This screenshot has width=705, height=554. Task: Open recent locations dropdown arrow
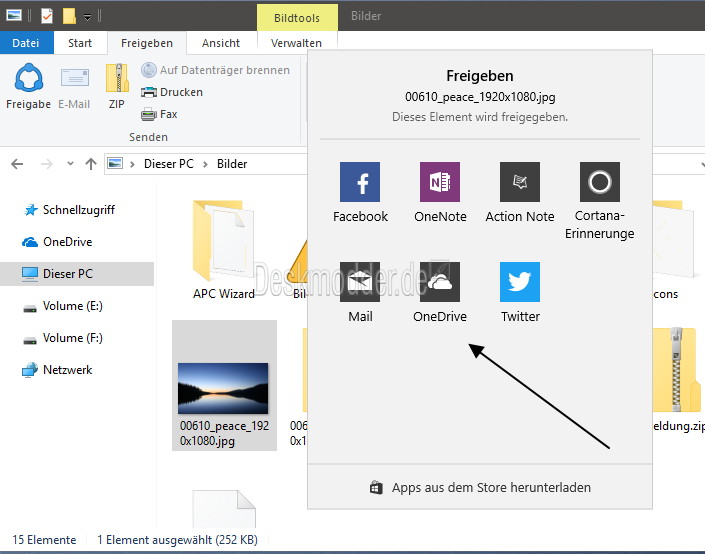[70, 164]
